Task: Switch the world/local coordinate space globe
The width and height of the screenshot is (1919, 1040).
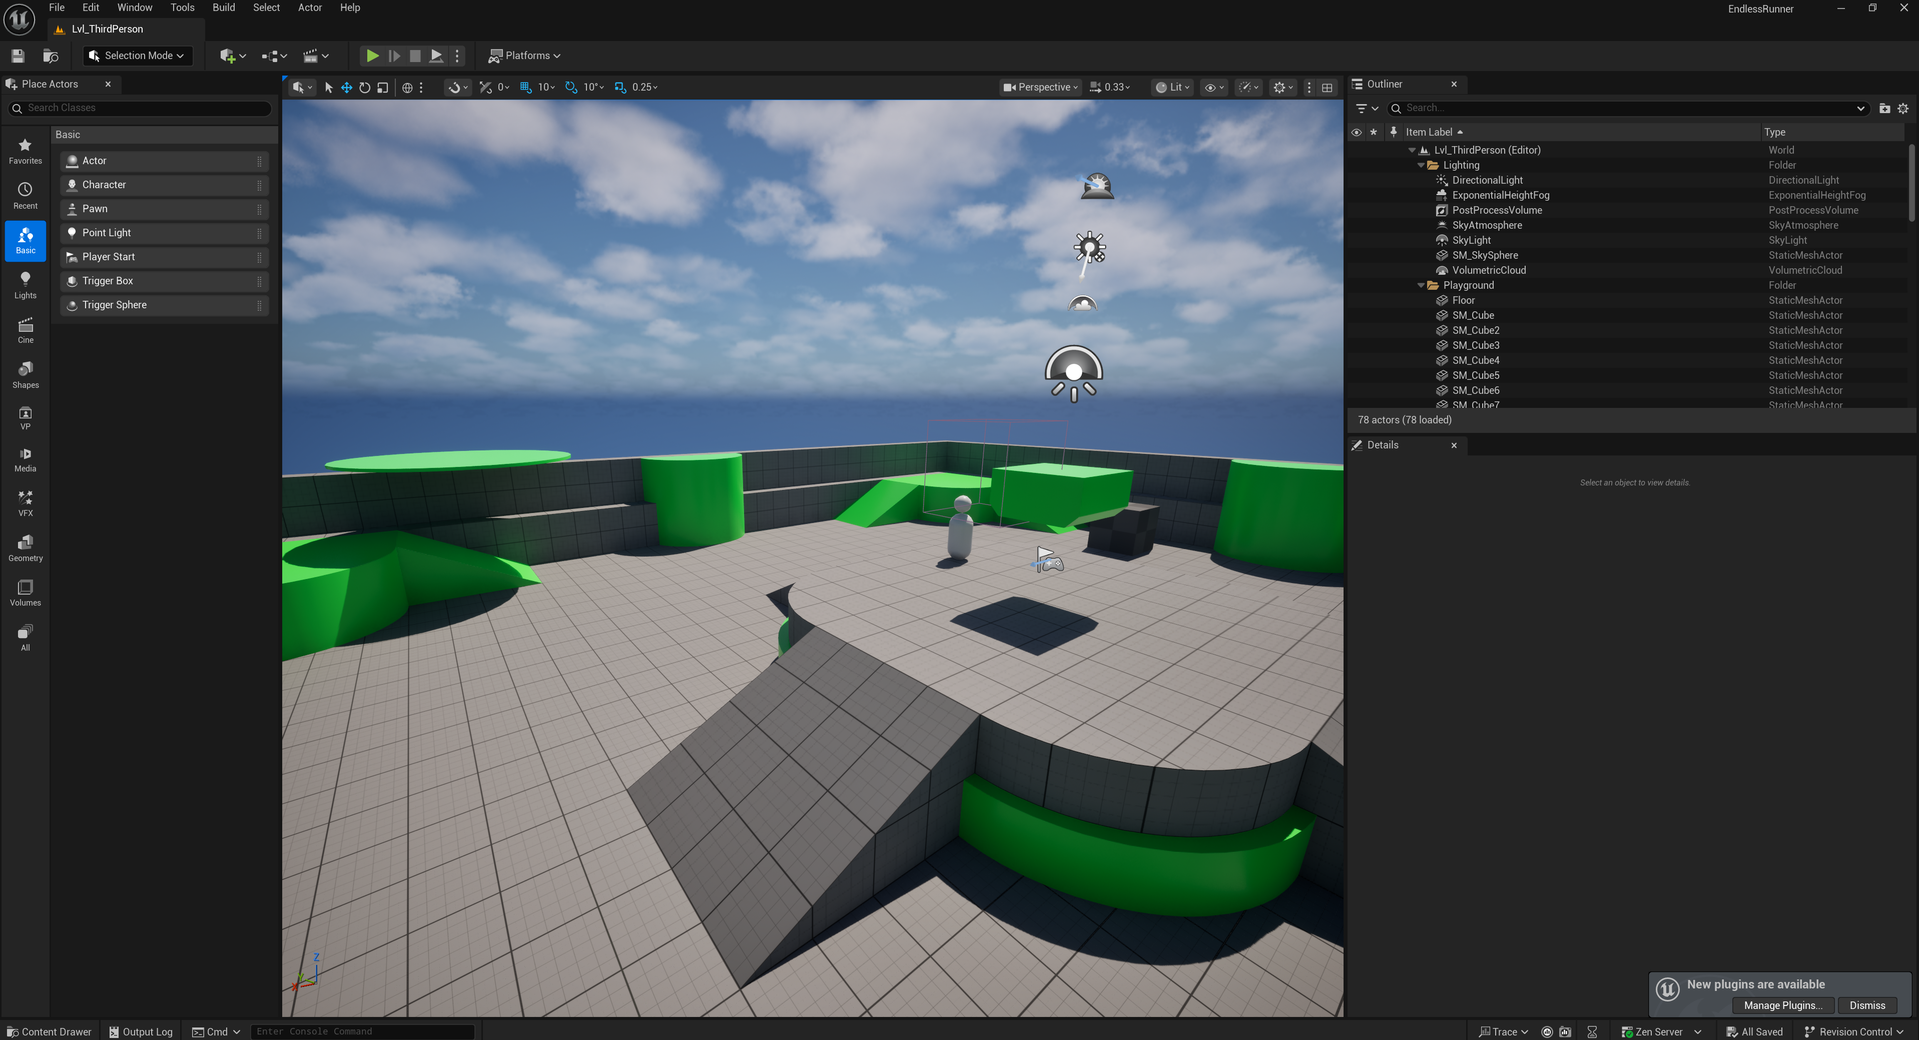Action: (x=407, y=87)
